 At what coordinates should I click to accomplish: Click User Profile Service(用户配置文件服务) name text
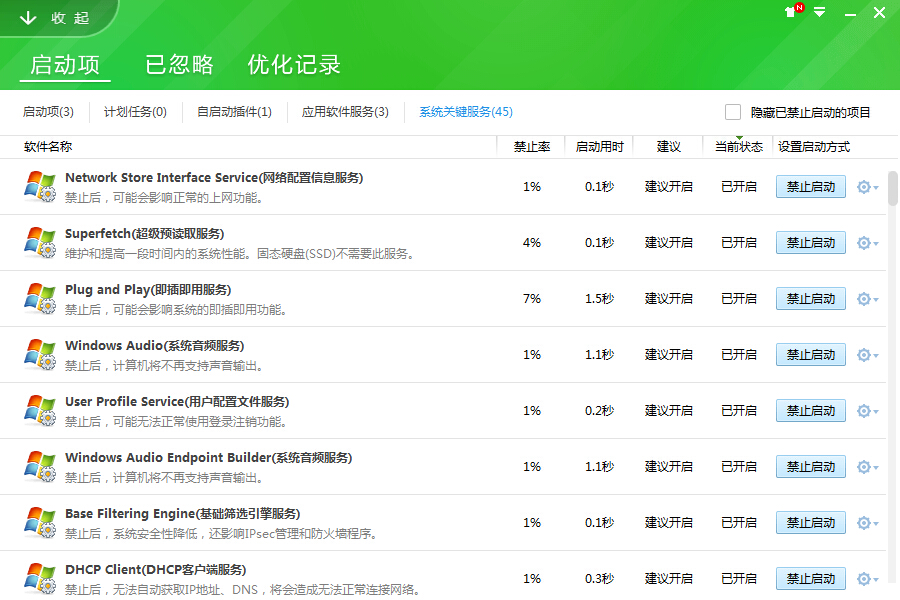pyautogui.click(x=177, y=401)
